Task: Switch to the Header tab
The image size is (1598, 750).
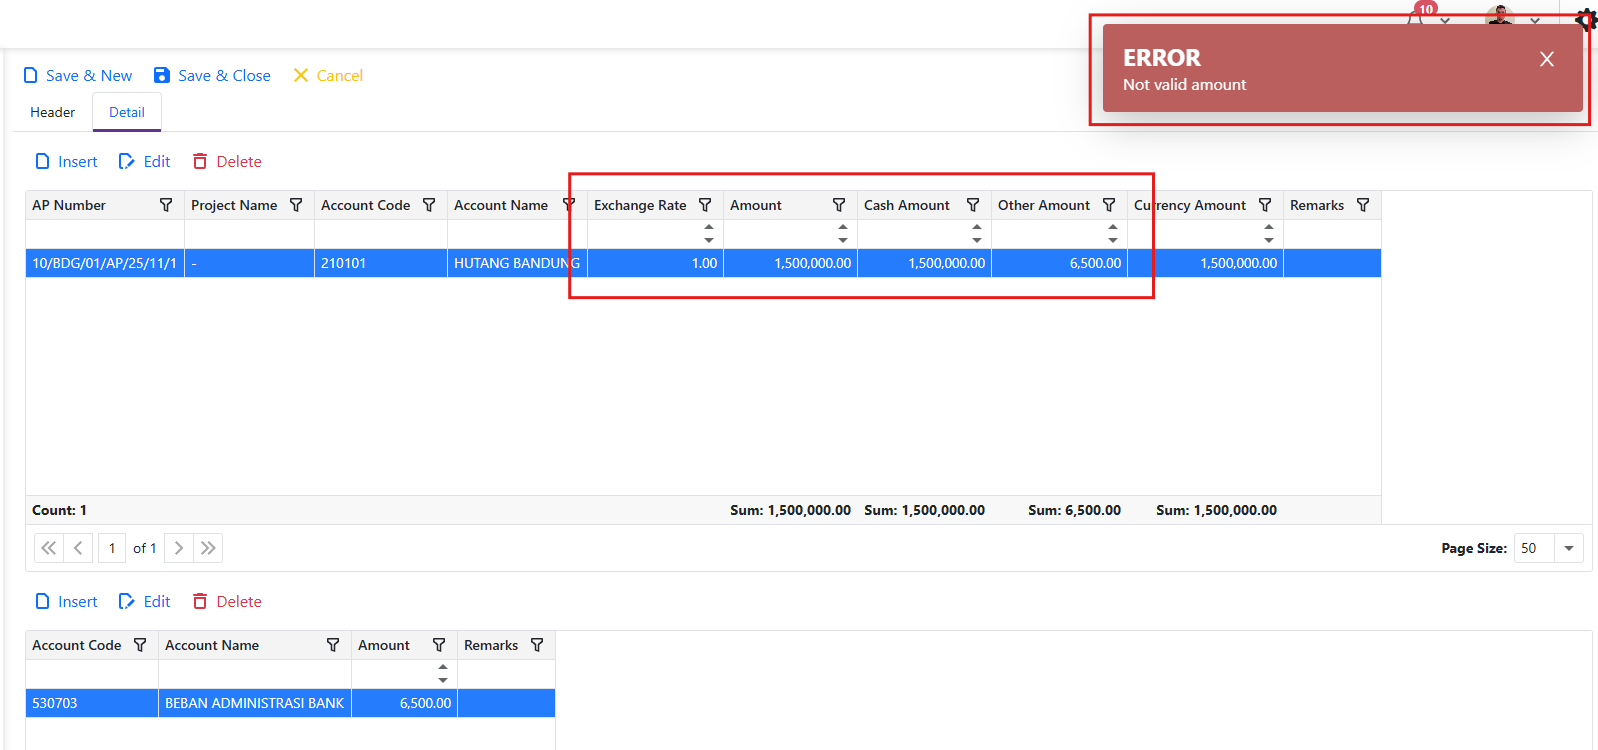Action: (52, 112)
